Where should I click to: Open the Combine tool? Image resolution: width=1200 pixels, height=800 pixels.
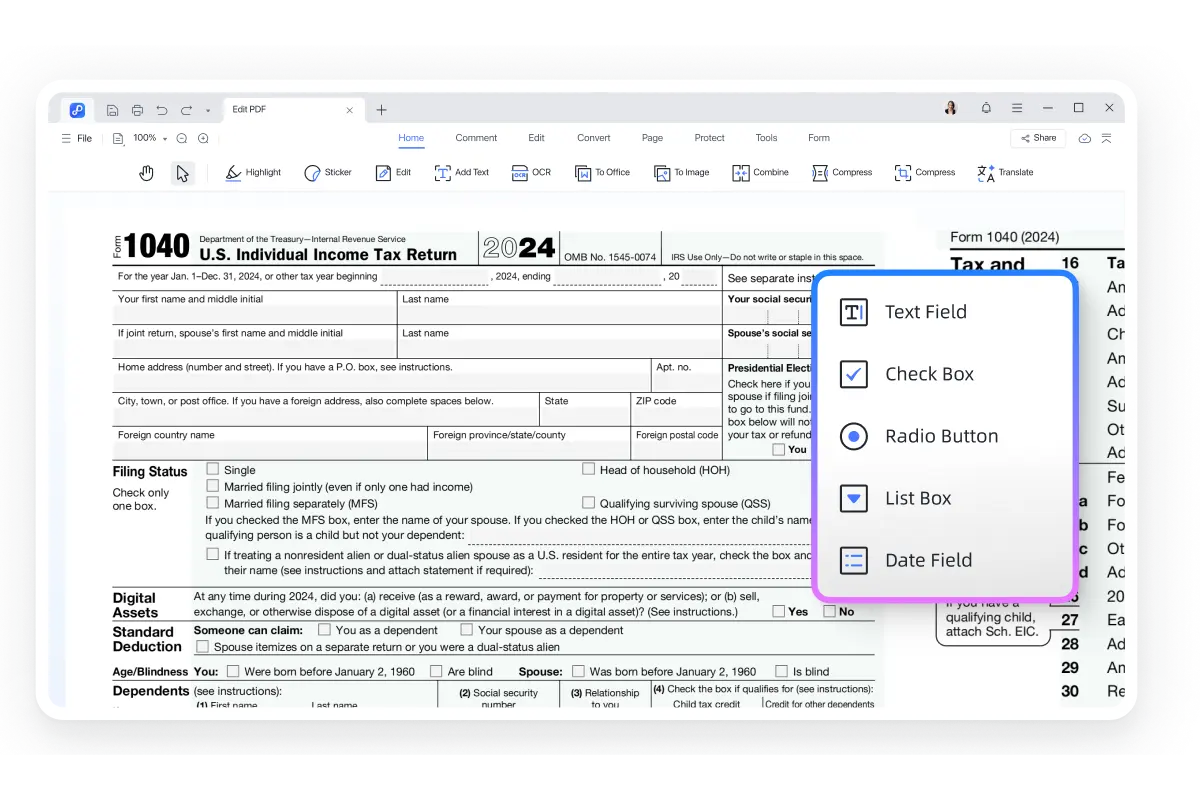click(760, 172)
